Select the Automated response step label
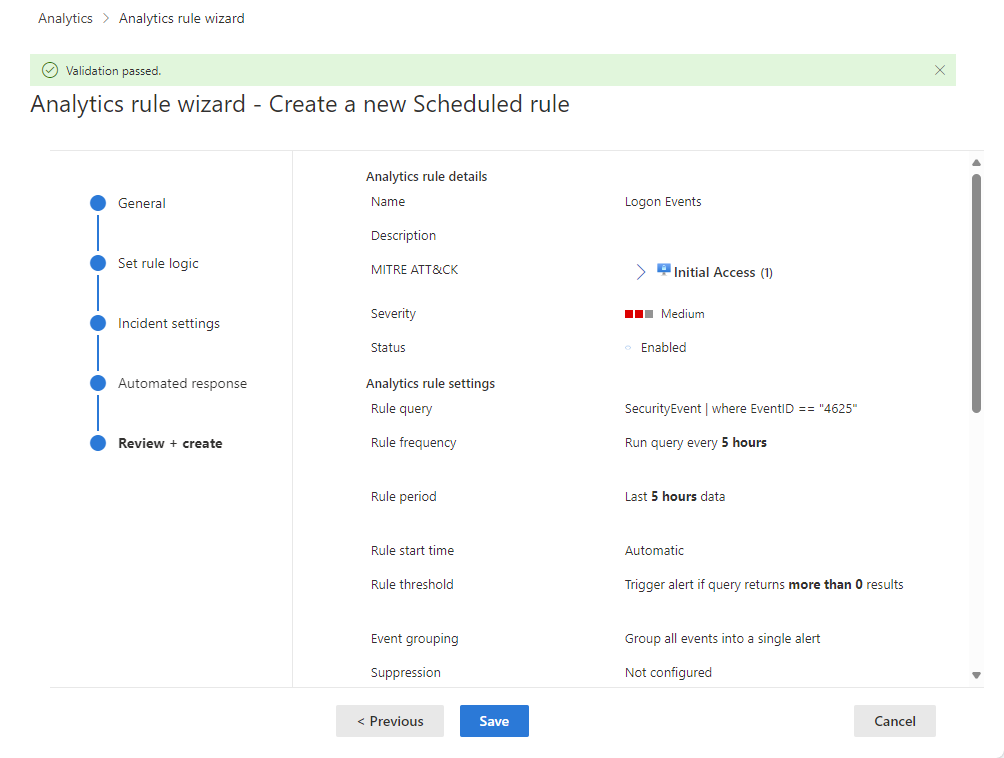The image size is (1004, 758). click(182, 383)
